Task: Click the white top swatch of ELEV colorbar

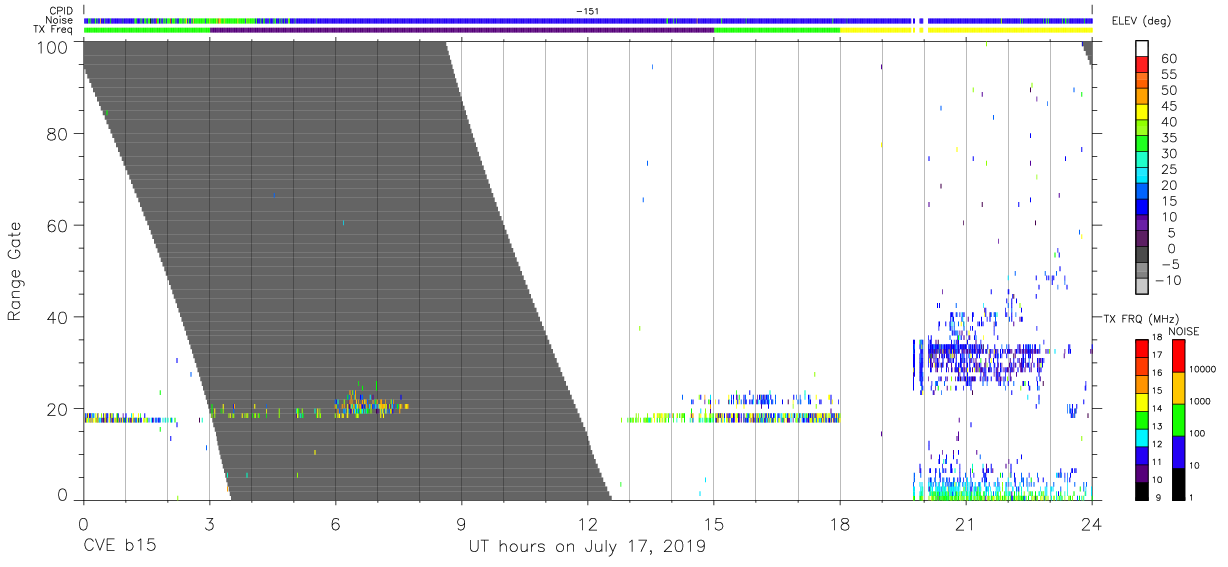Action: (1142, 50)
